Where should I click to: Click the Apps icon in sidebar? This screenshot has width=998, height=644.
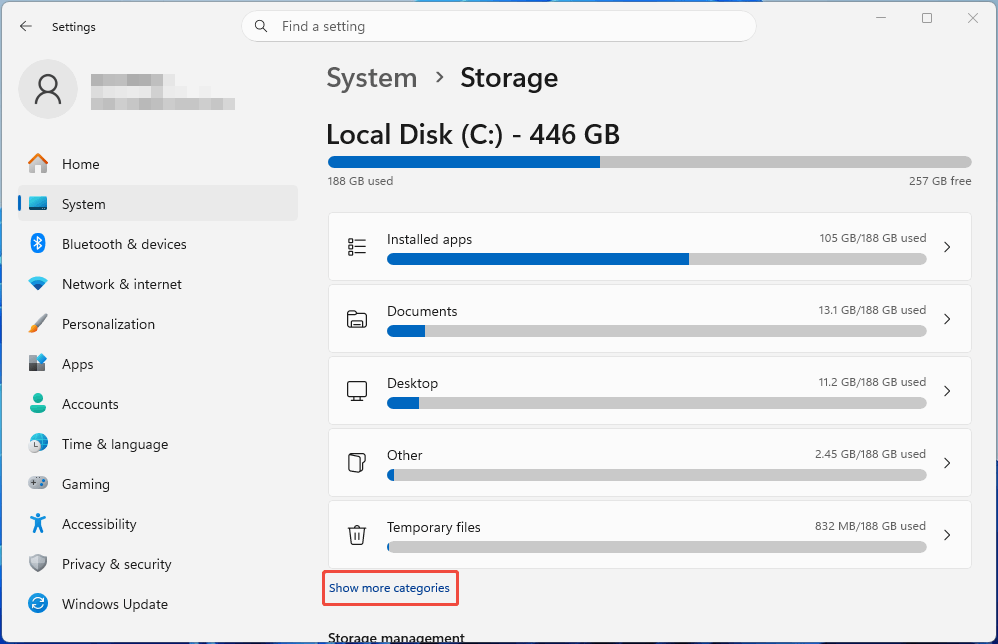(38, 363)
